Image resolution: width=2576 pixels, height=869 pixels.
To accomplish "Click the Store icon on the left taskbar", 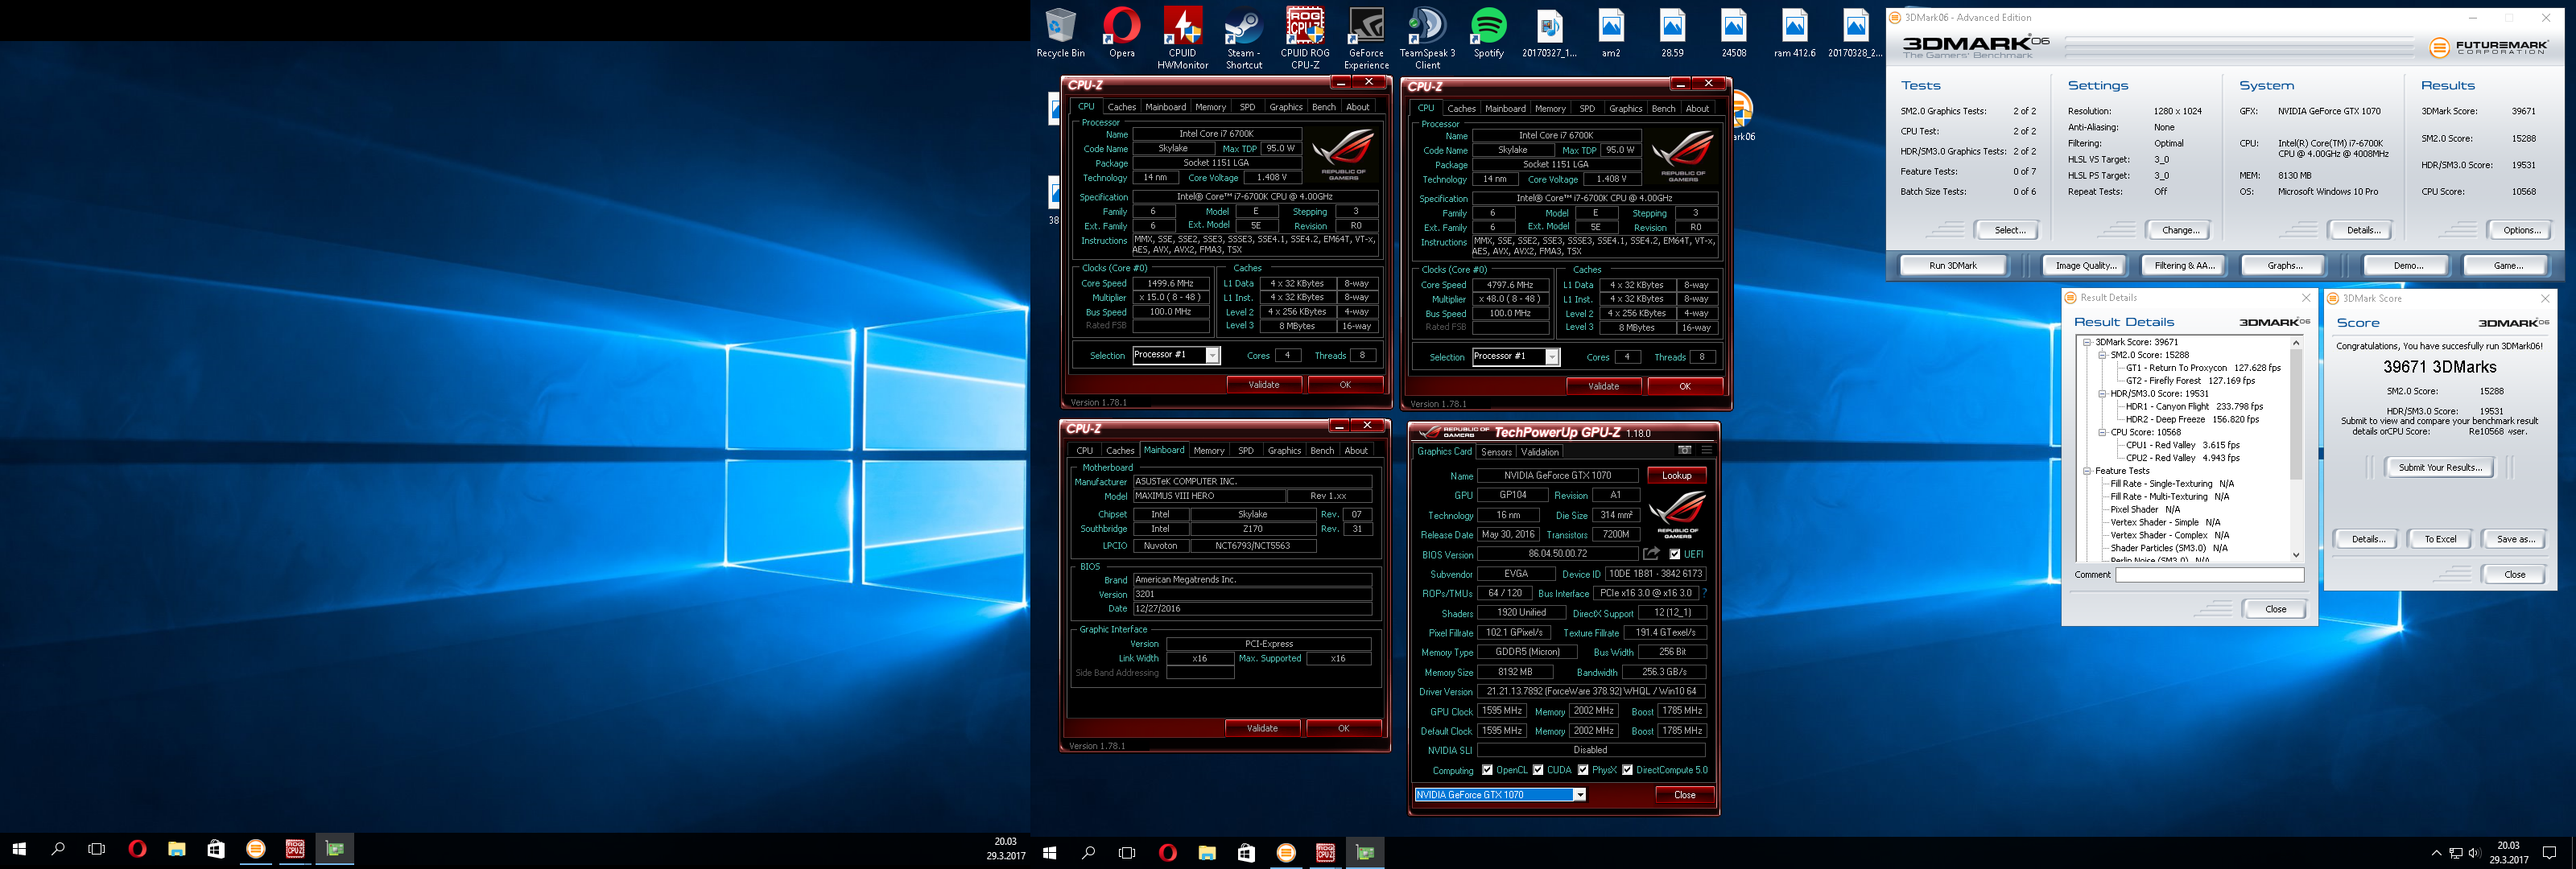I will point(216,849).
